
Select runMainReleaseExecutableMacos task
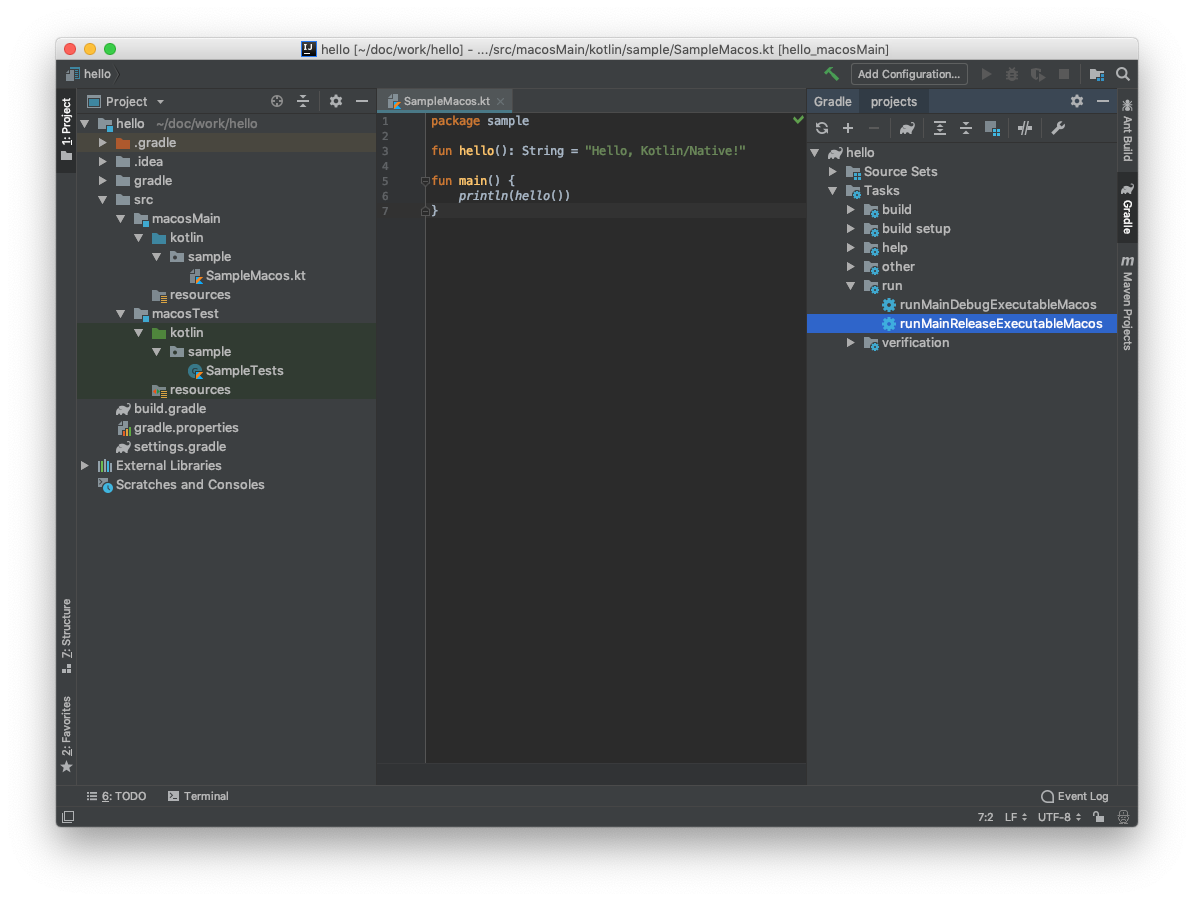pos(962,324)
